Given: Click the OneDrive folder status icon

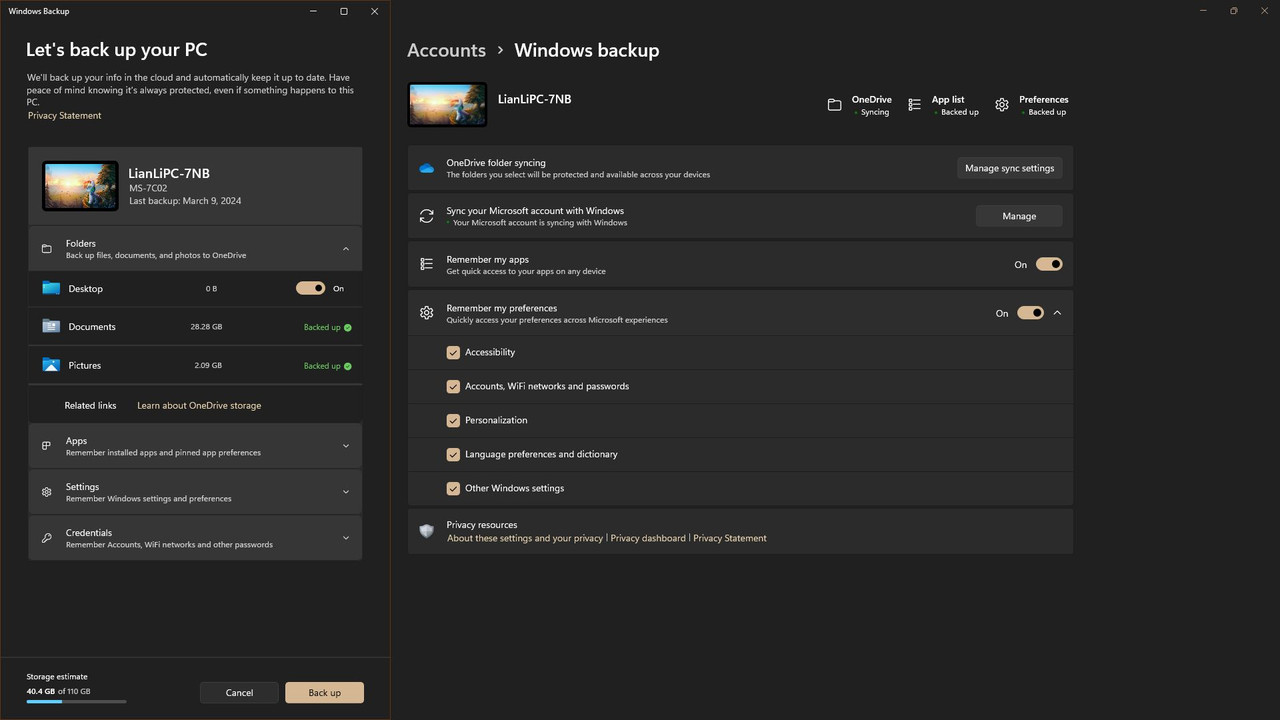Looking at the screenshot, I should coord(834,105).
